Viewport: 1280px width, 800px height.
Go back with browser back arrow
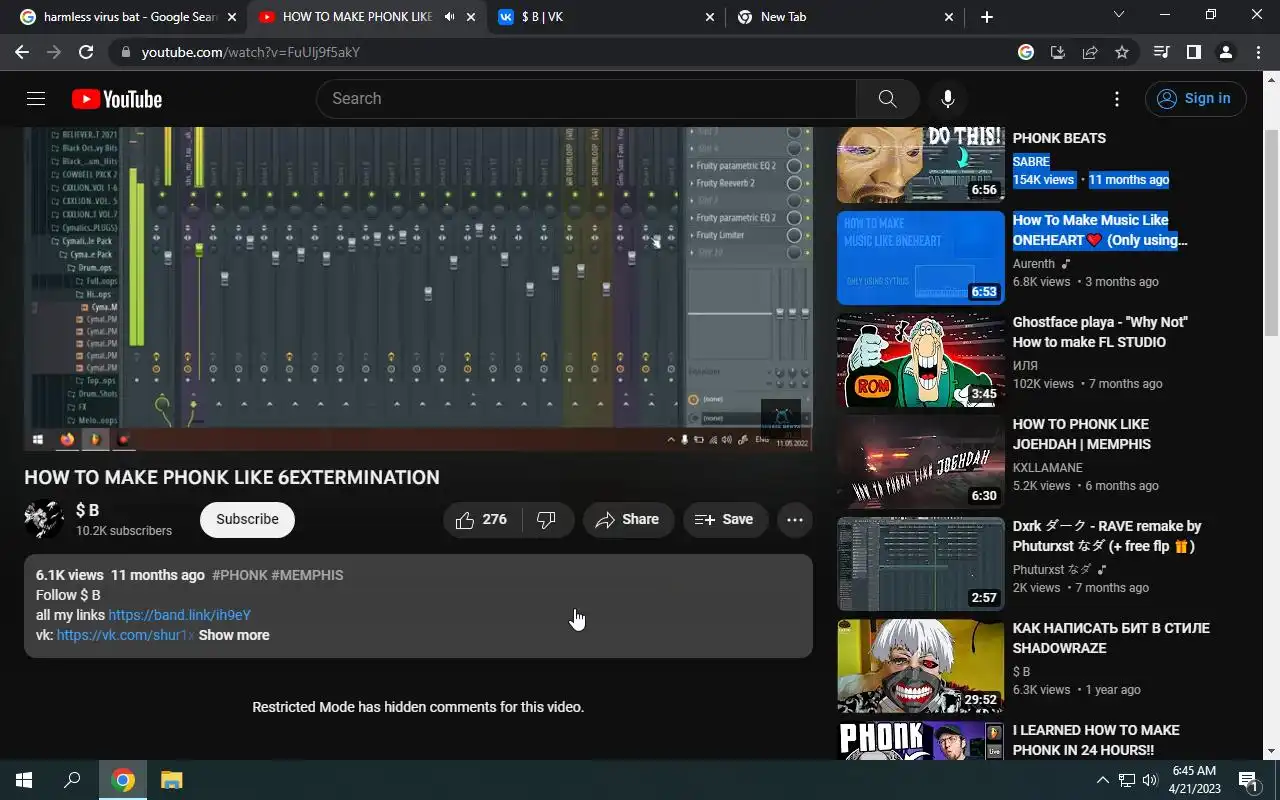22,52
